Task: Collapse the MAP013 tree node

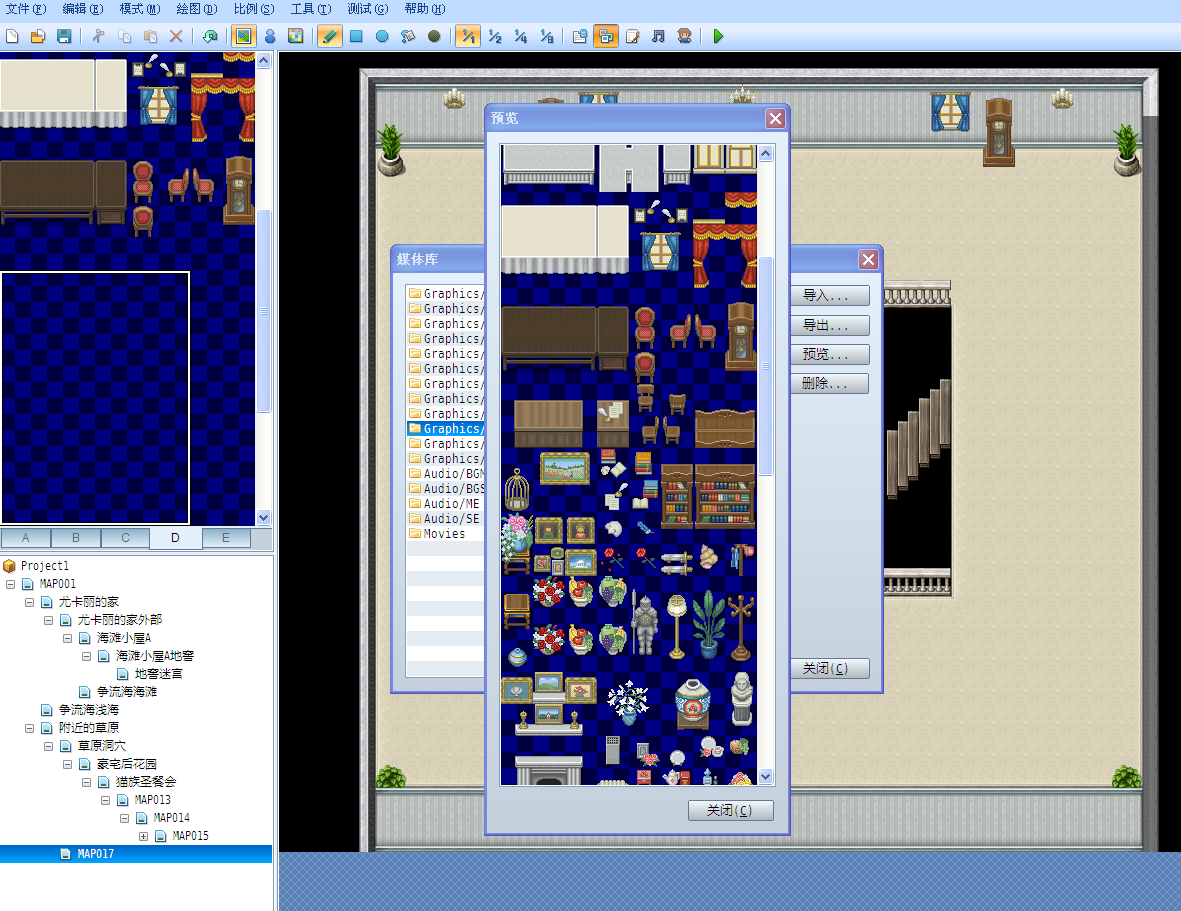Action: click(105, 800)
